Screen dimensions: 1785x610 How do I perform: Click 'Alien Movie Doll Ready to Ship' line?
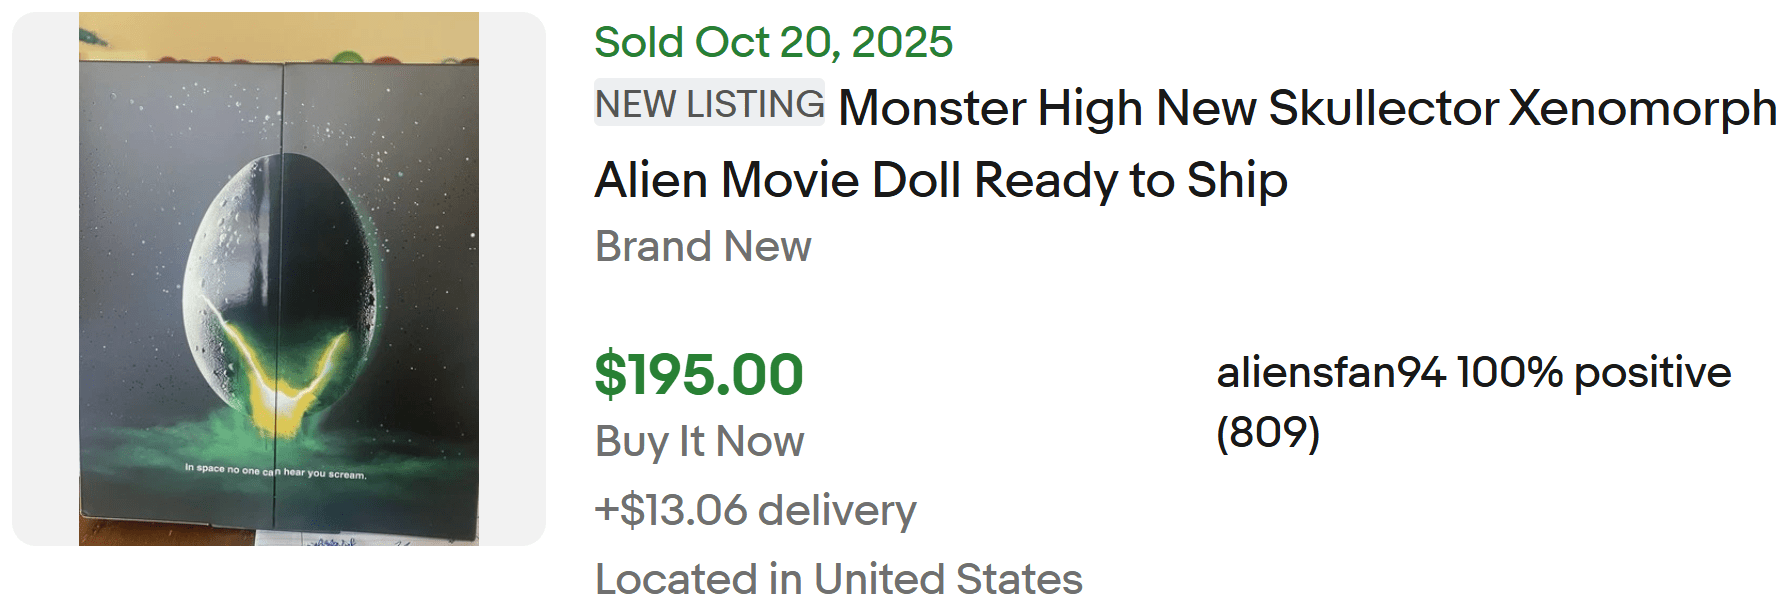point(940,181)
